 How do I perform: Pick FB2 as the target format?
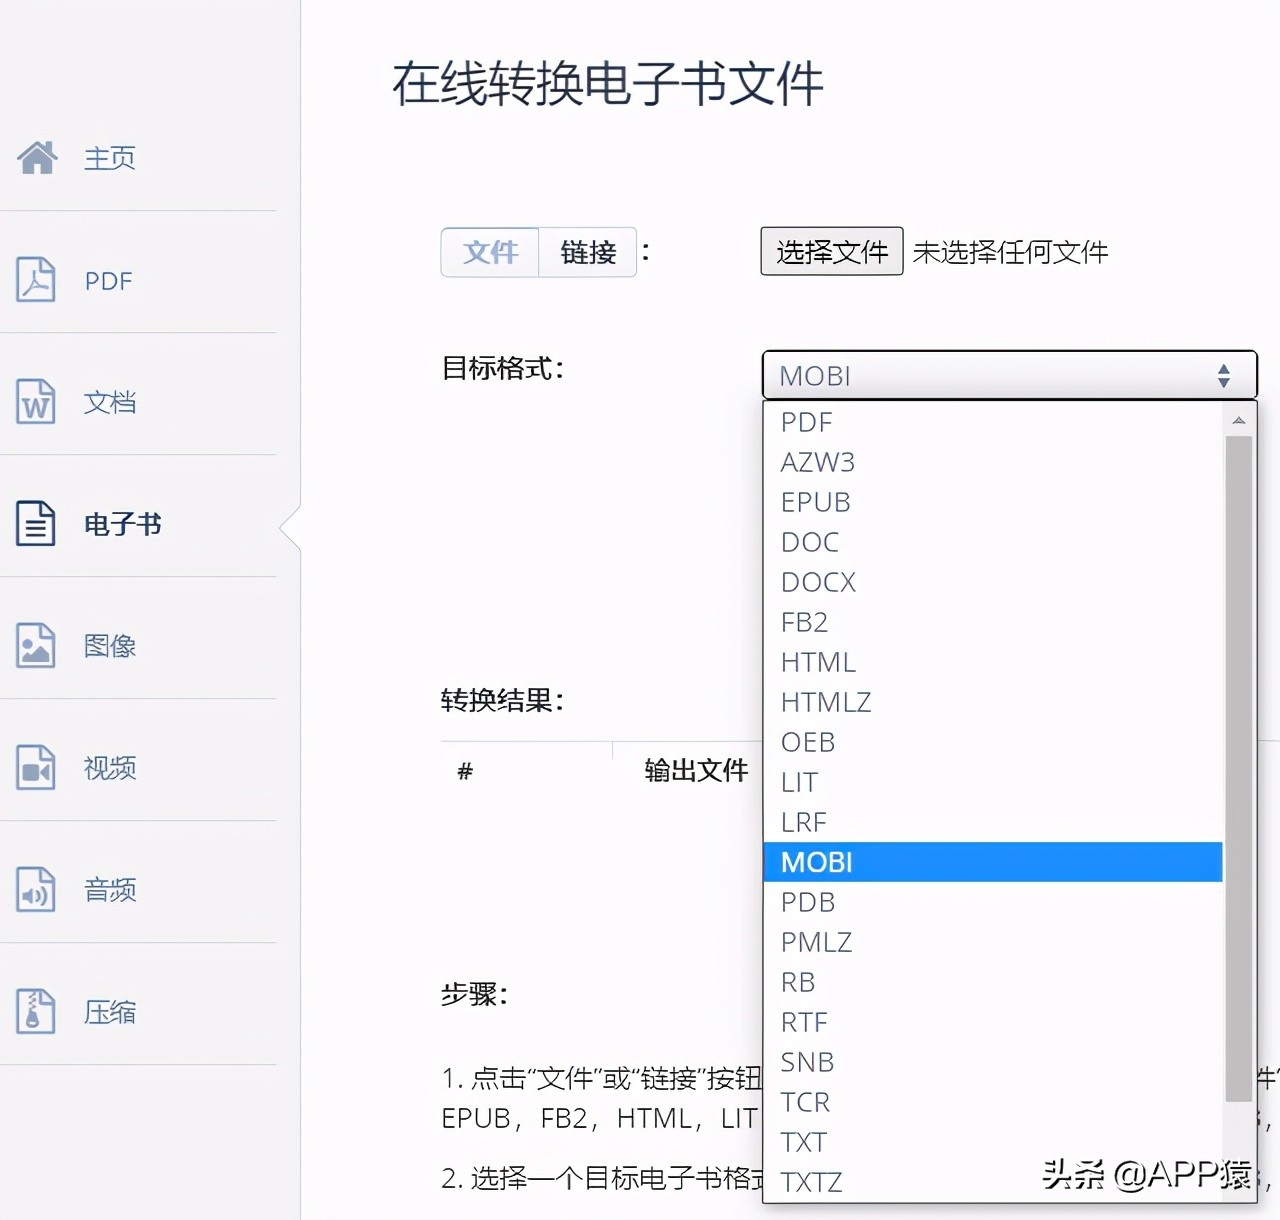click(x=804, y=622)
